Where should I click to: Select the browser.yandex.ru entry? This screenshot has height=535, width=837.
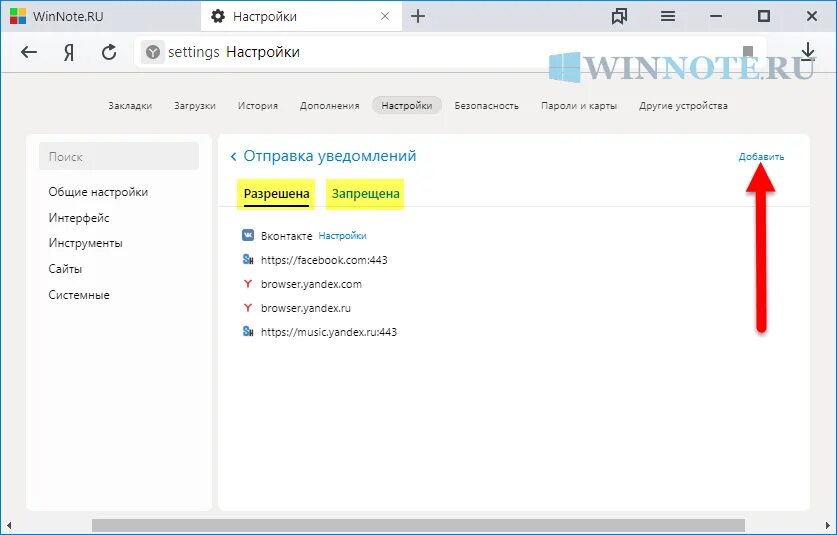coord(306,308)
